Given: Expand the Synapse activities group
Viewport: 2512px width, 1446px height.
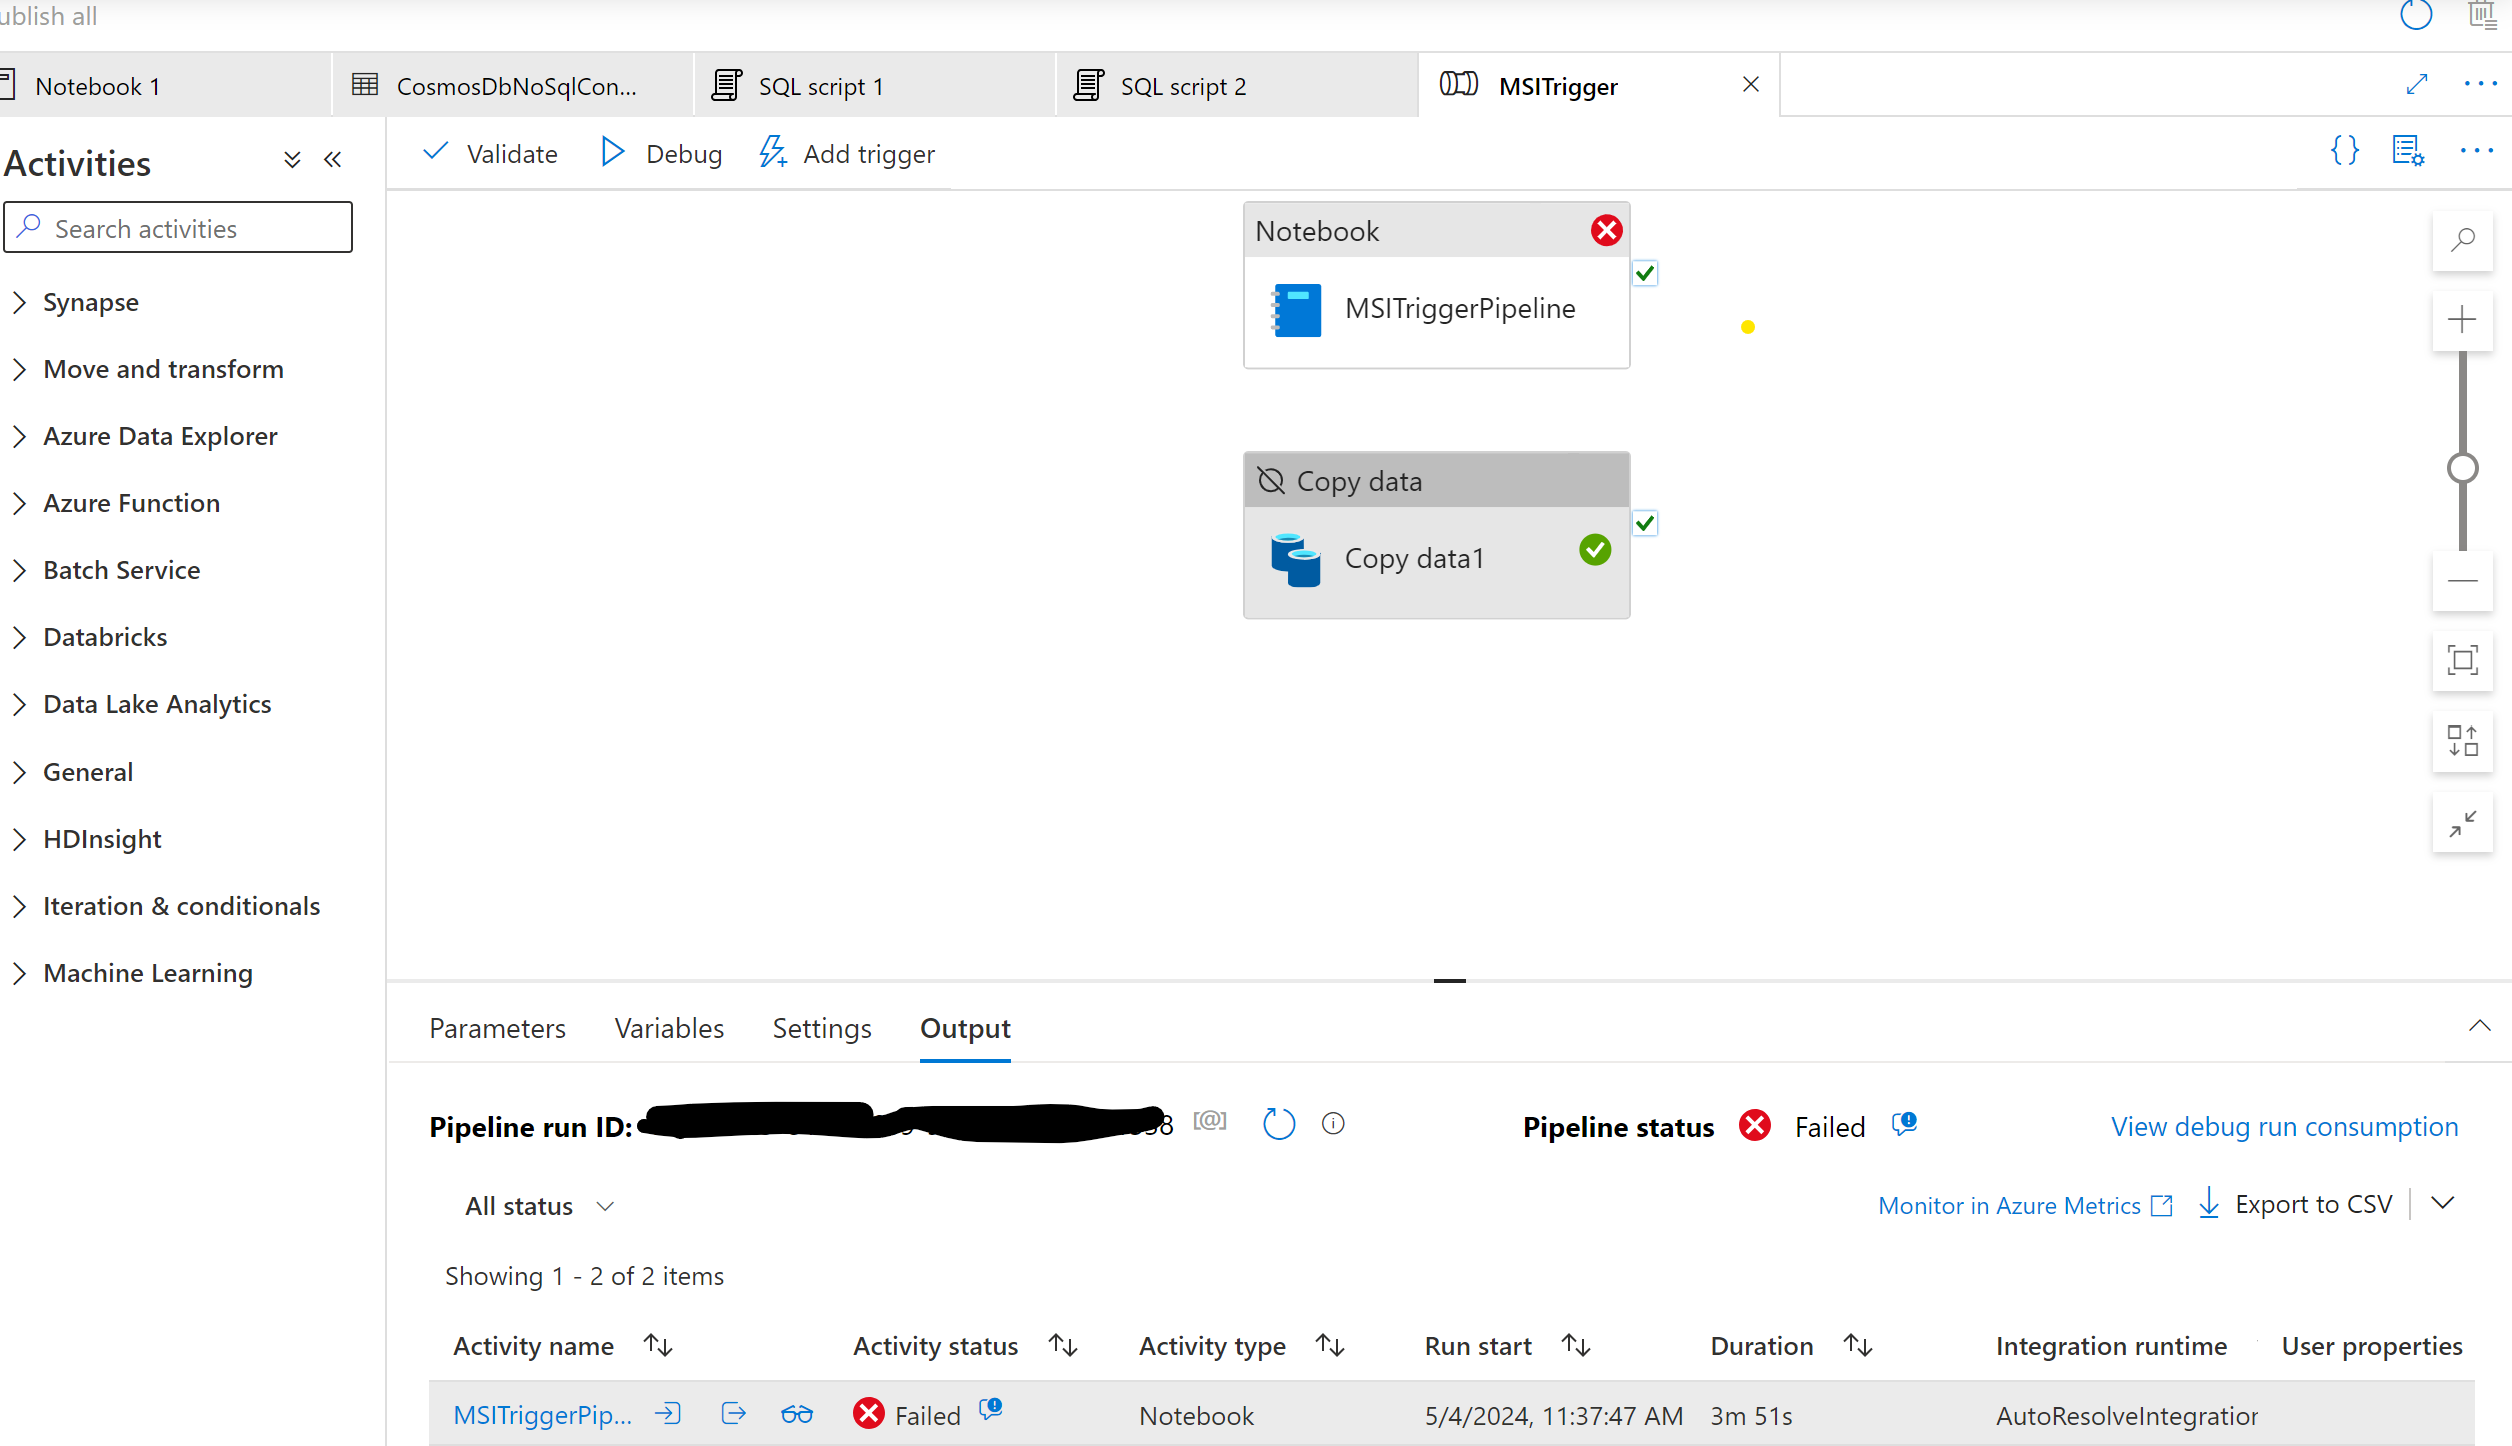Looking at the screenshot, I should coord(90,302).
